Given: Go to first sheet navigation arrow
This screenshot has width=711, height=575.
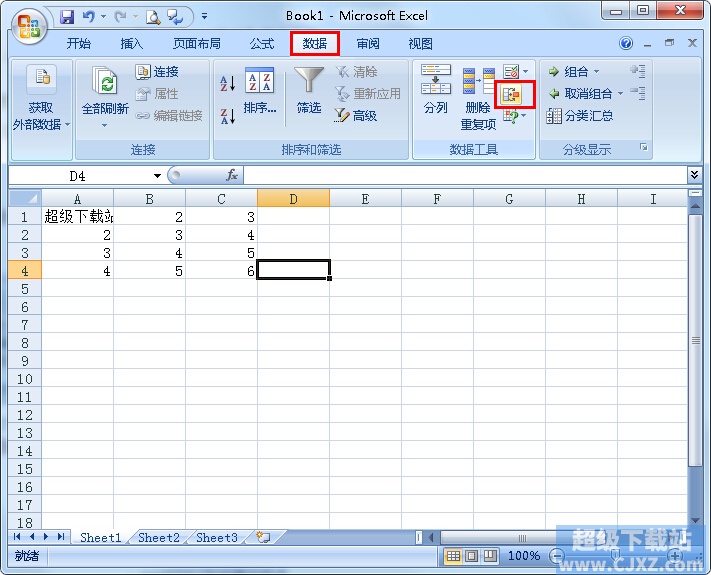Looking at the screenshot, I should click(17, 537).
